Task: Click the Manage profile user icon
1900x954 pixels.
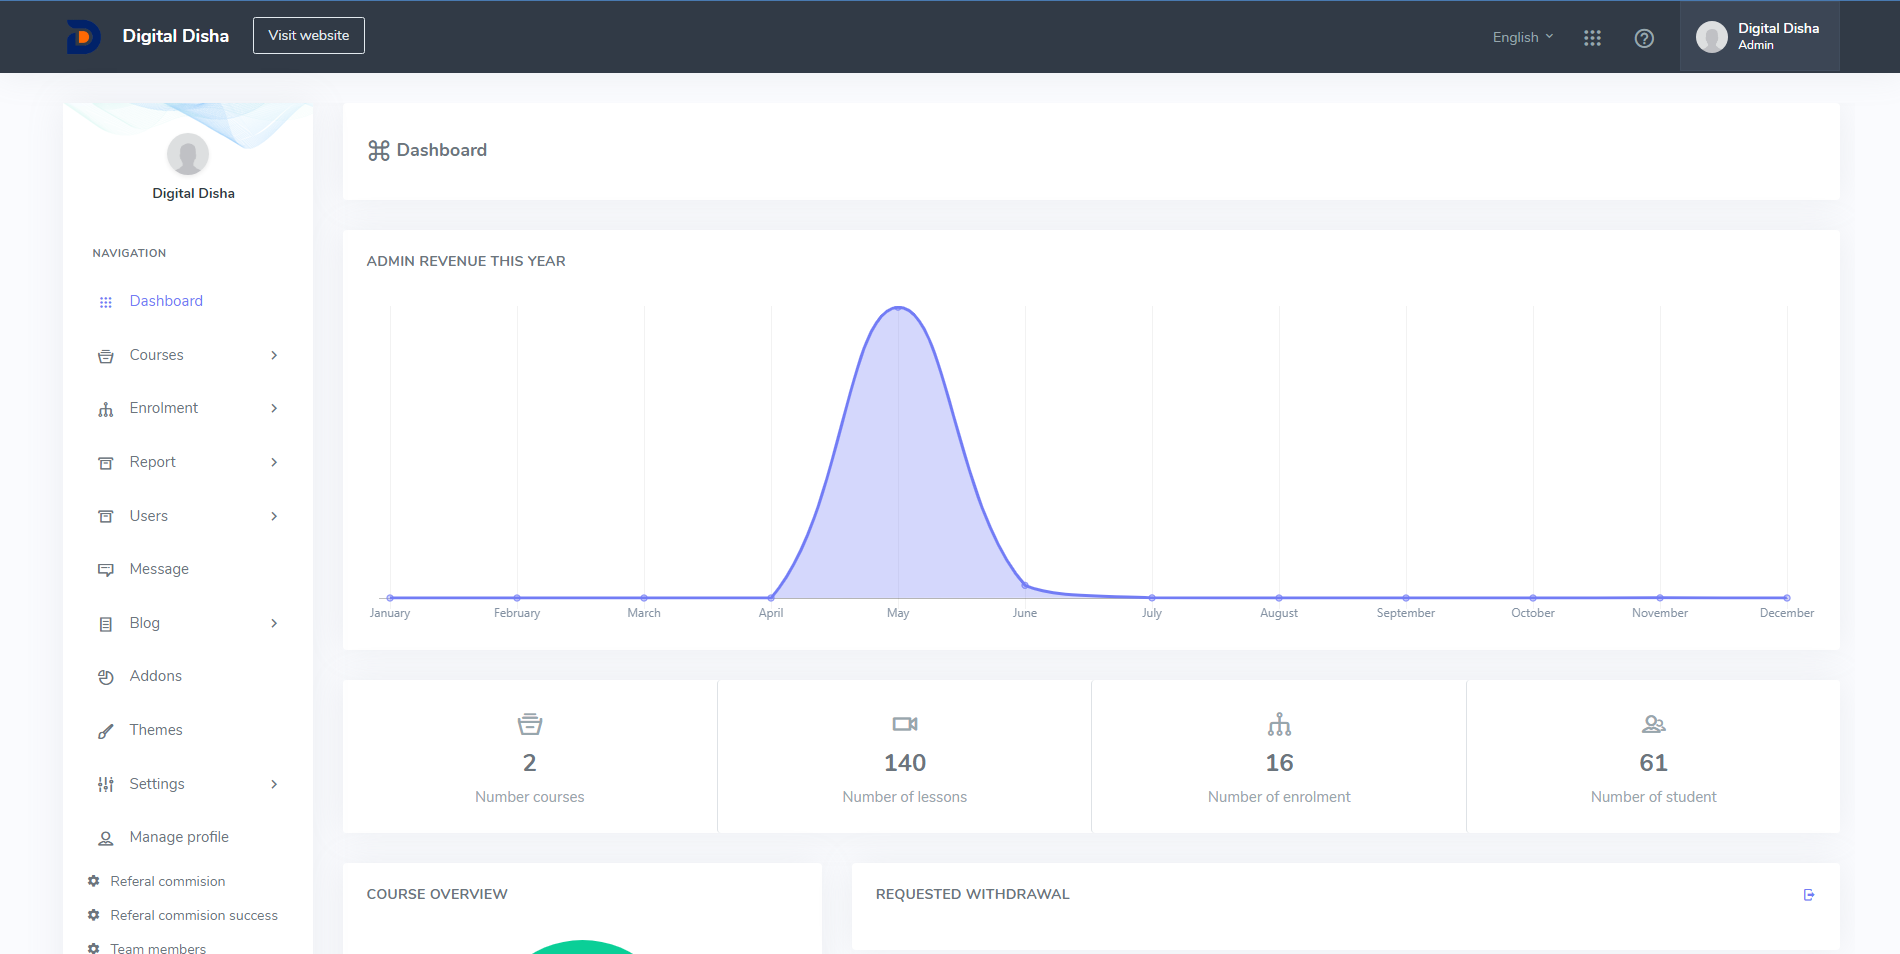Action: 106,838
